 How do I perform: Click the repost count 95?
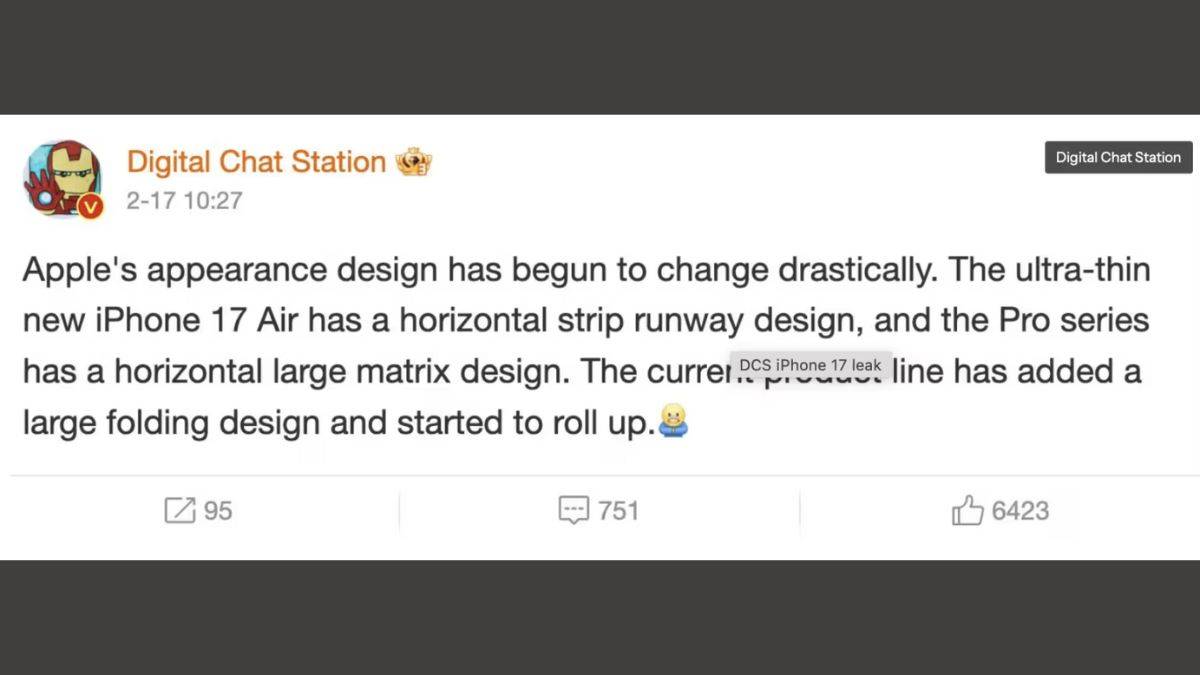point(218,511)
